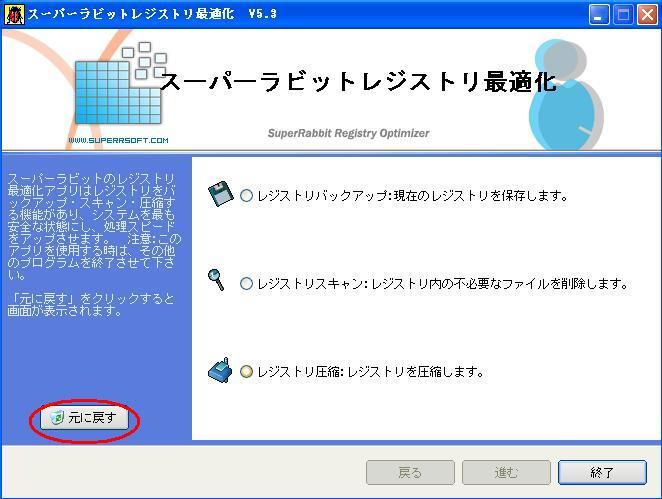Screen dimensions: 662x499
Task: Click the title bar text スーパーラビットレジストリ最適化 V5.3
Action: (x=152, y=15)
